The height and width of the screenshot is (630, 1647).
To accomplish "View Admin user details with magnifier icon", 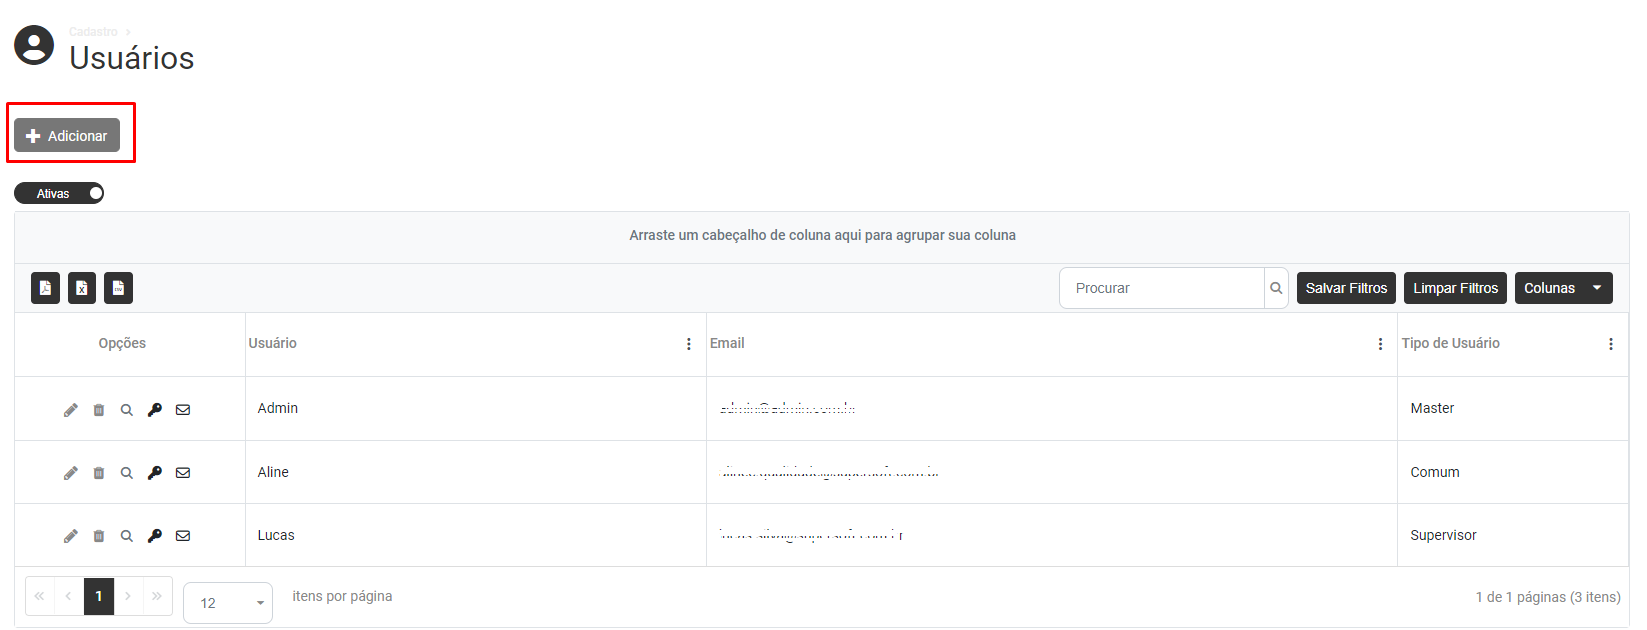I will click(x=127, y=410).
